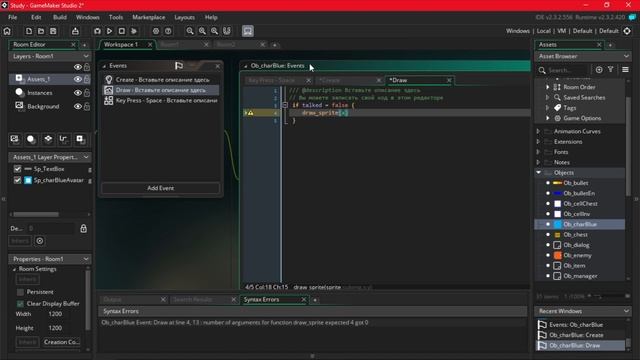Open Layers - Room1 dropdown
Screen dimensions: 640x360
86,56
